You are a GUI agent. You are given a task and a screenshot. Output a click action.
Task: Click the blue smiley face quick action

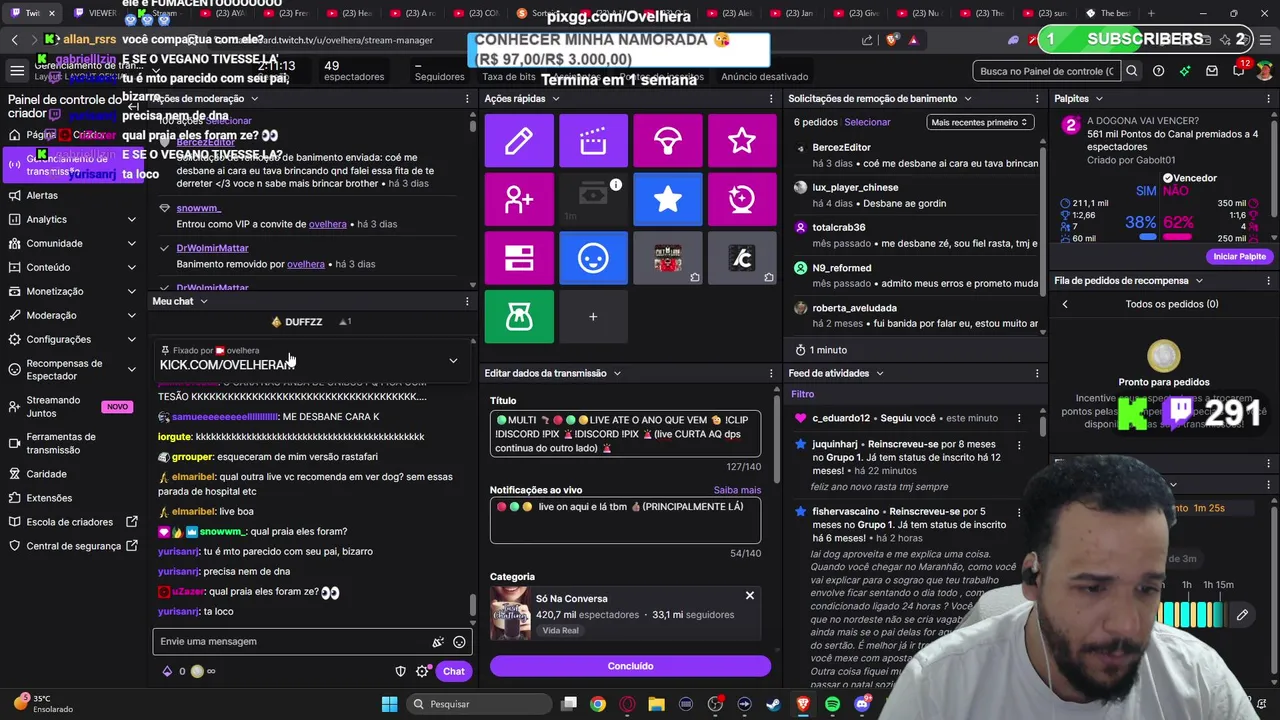tap(593, 258)
